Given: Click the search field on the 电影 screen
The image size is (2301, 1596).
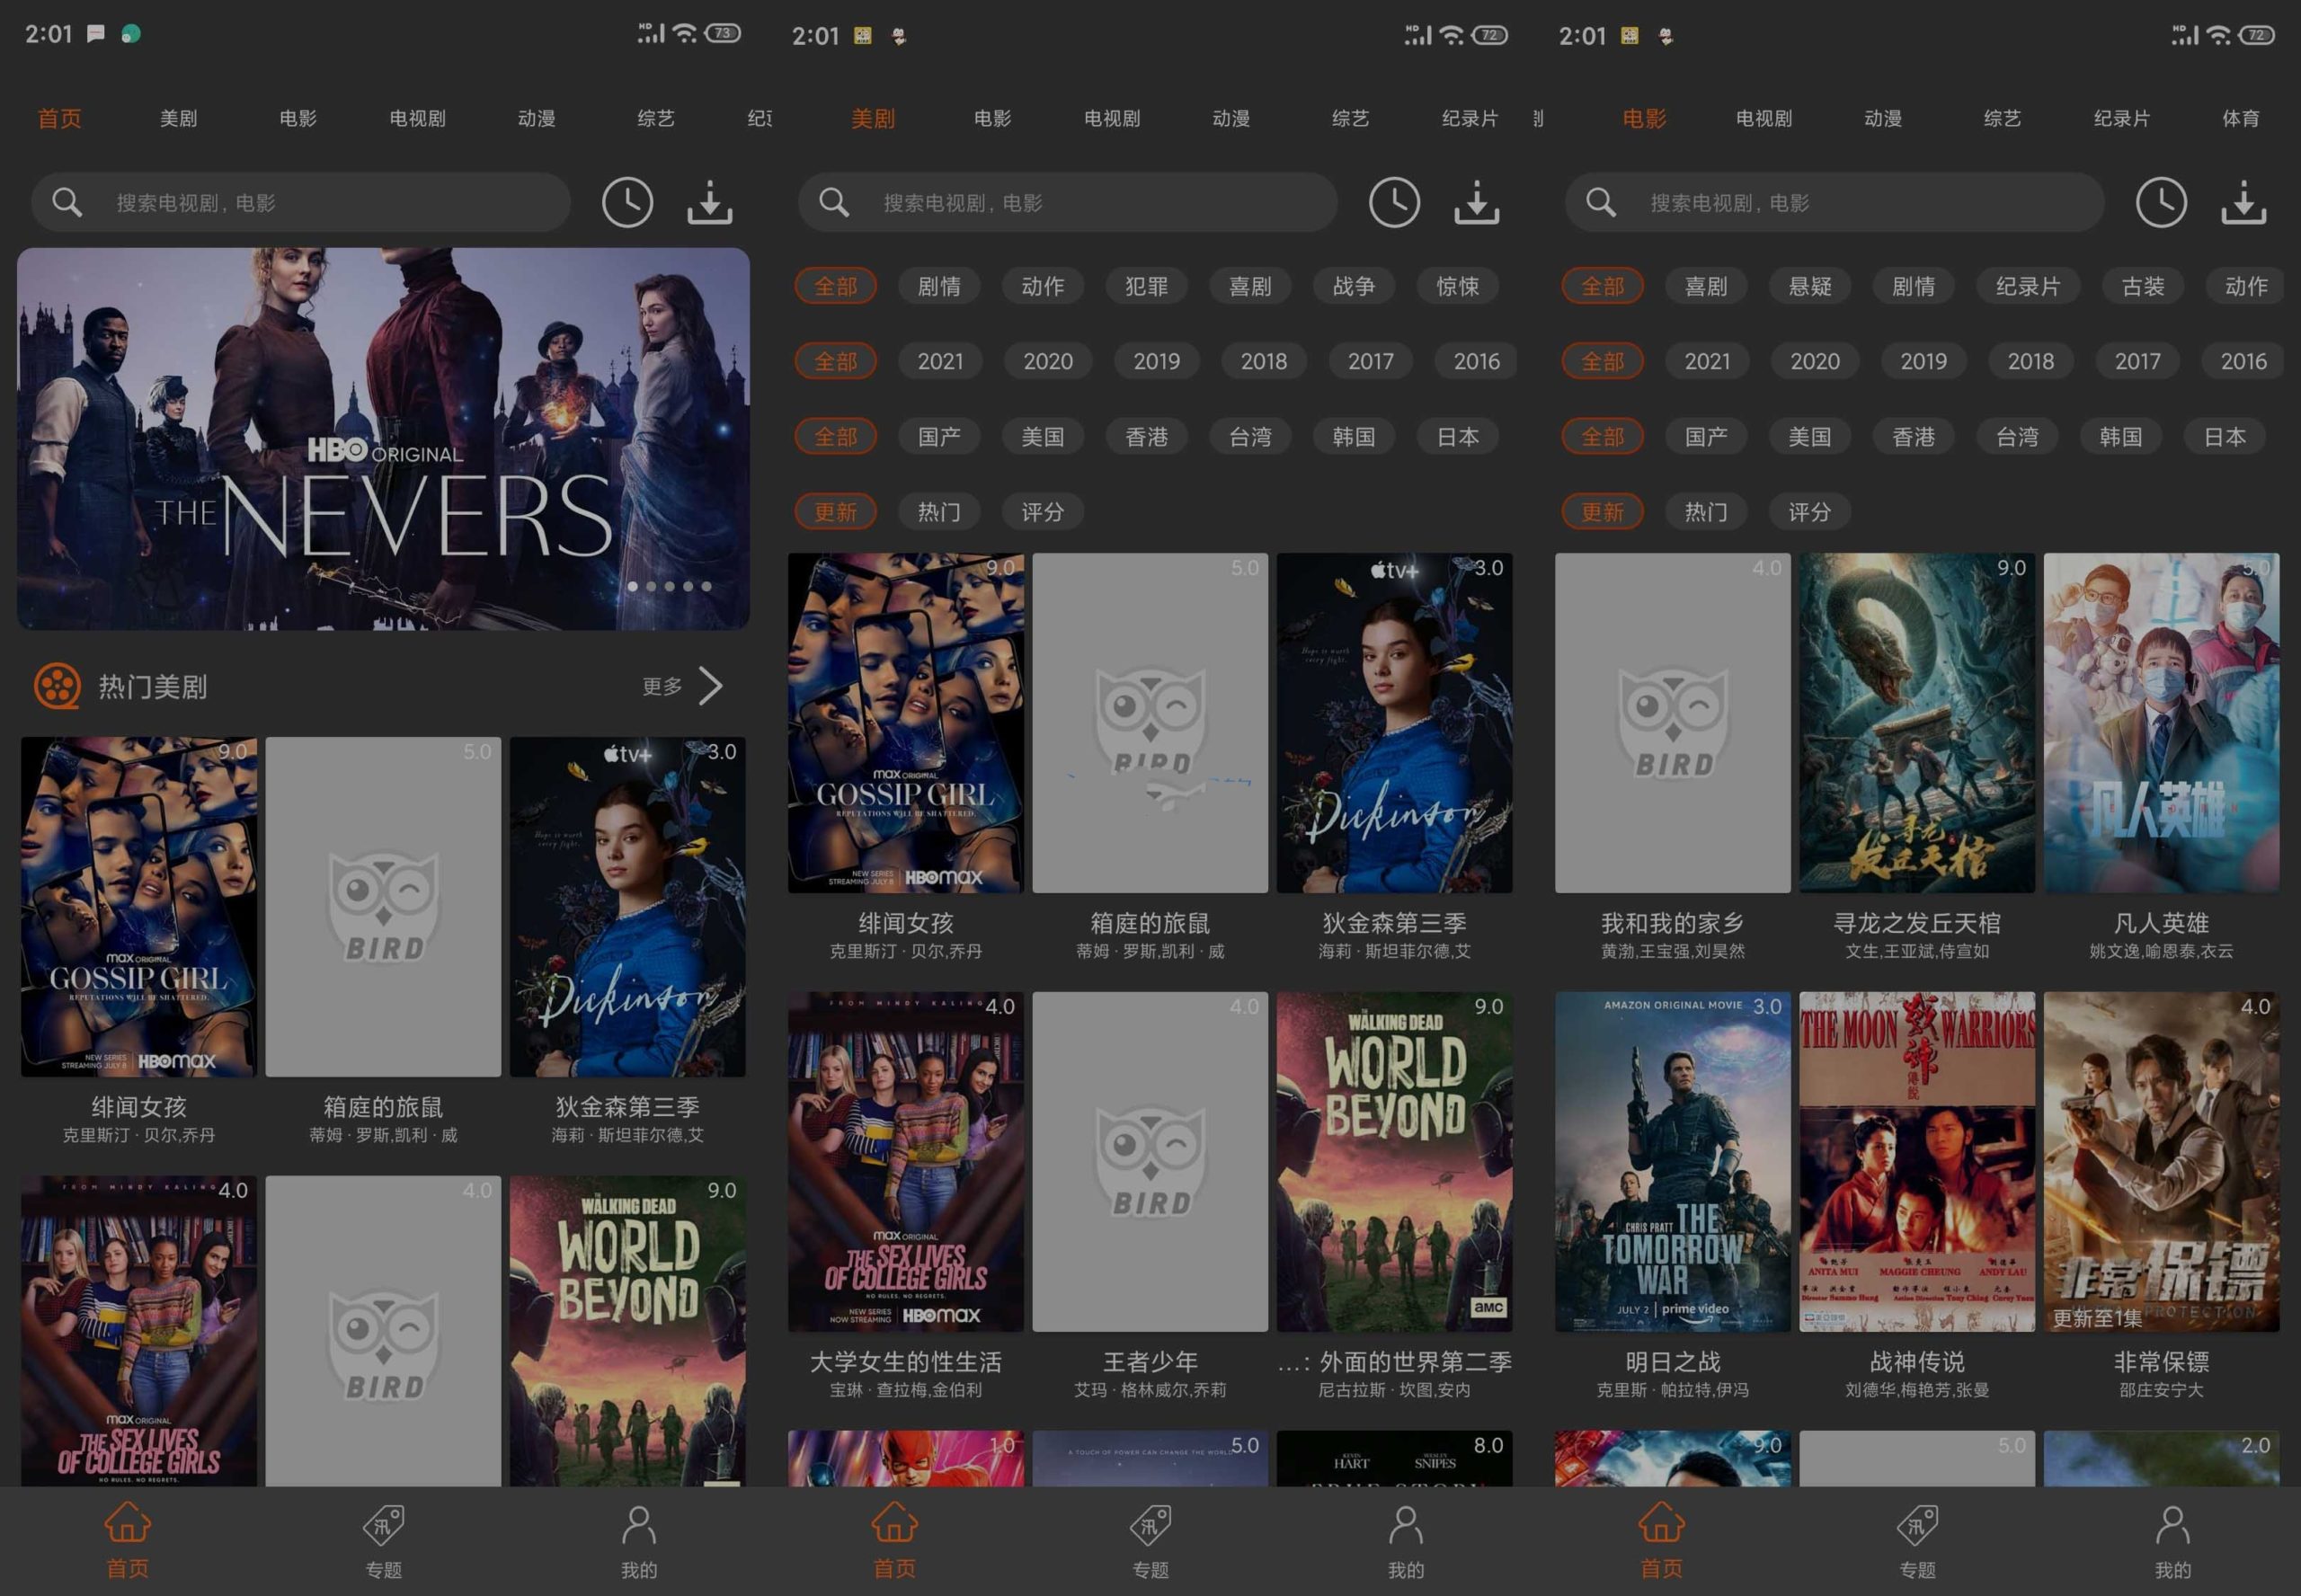Looking at the screenshot, I should click(x=1835, y=203).
